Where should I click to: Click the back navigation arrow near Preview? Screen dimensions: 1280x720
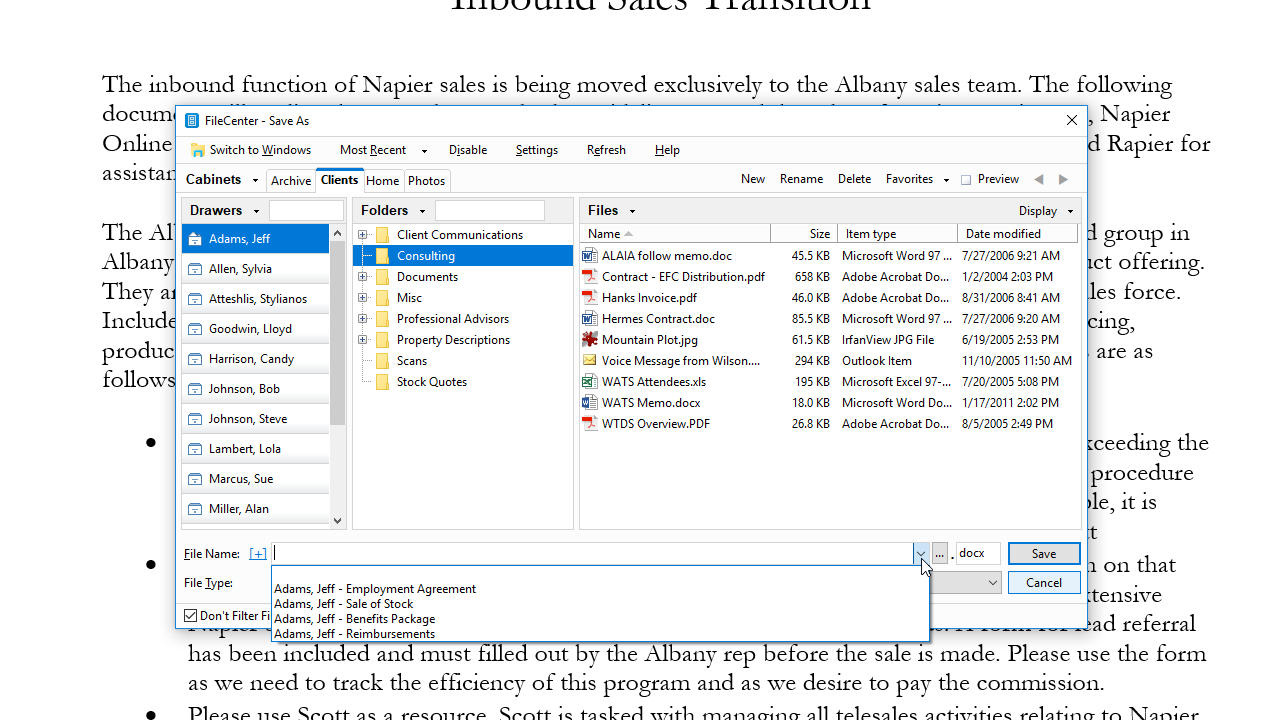point(1039,179)
